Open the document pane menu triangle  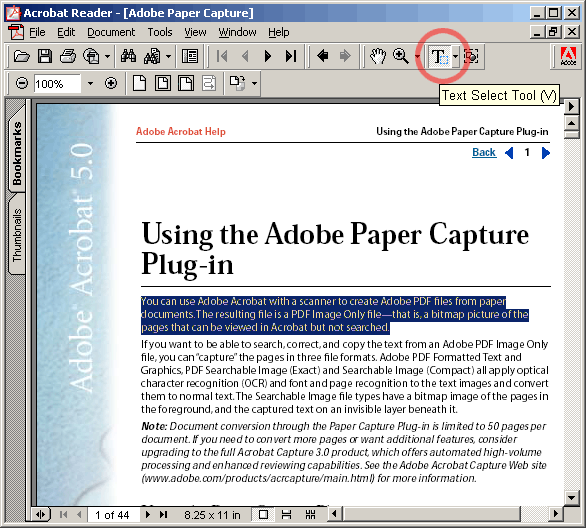pyautogui.click(x=571, y=107)
